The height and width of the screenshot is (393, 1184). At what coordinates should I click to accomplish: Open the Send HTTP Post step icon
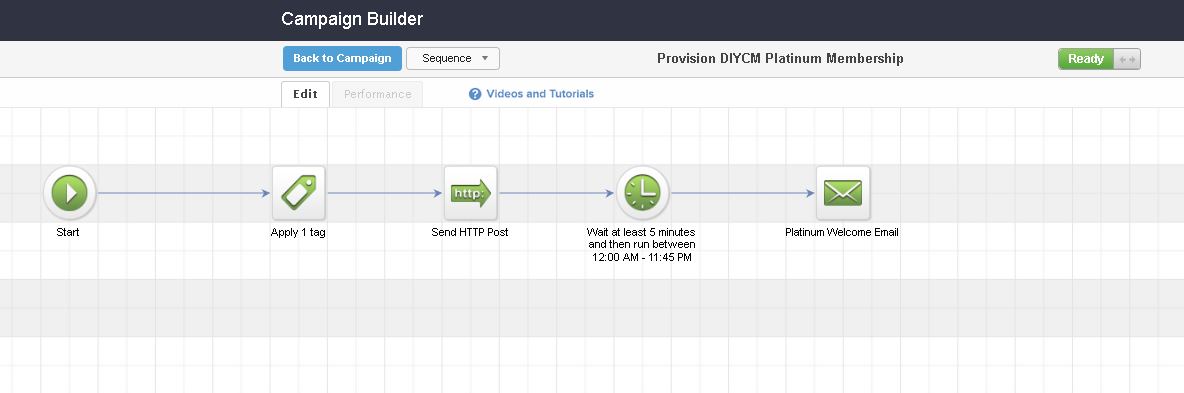pos(470,193)
